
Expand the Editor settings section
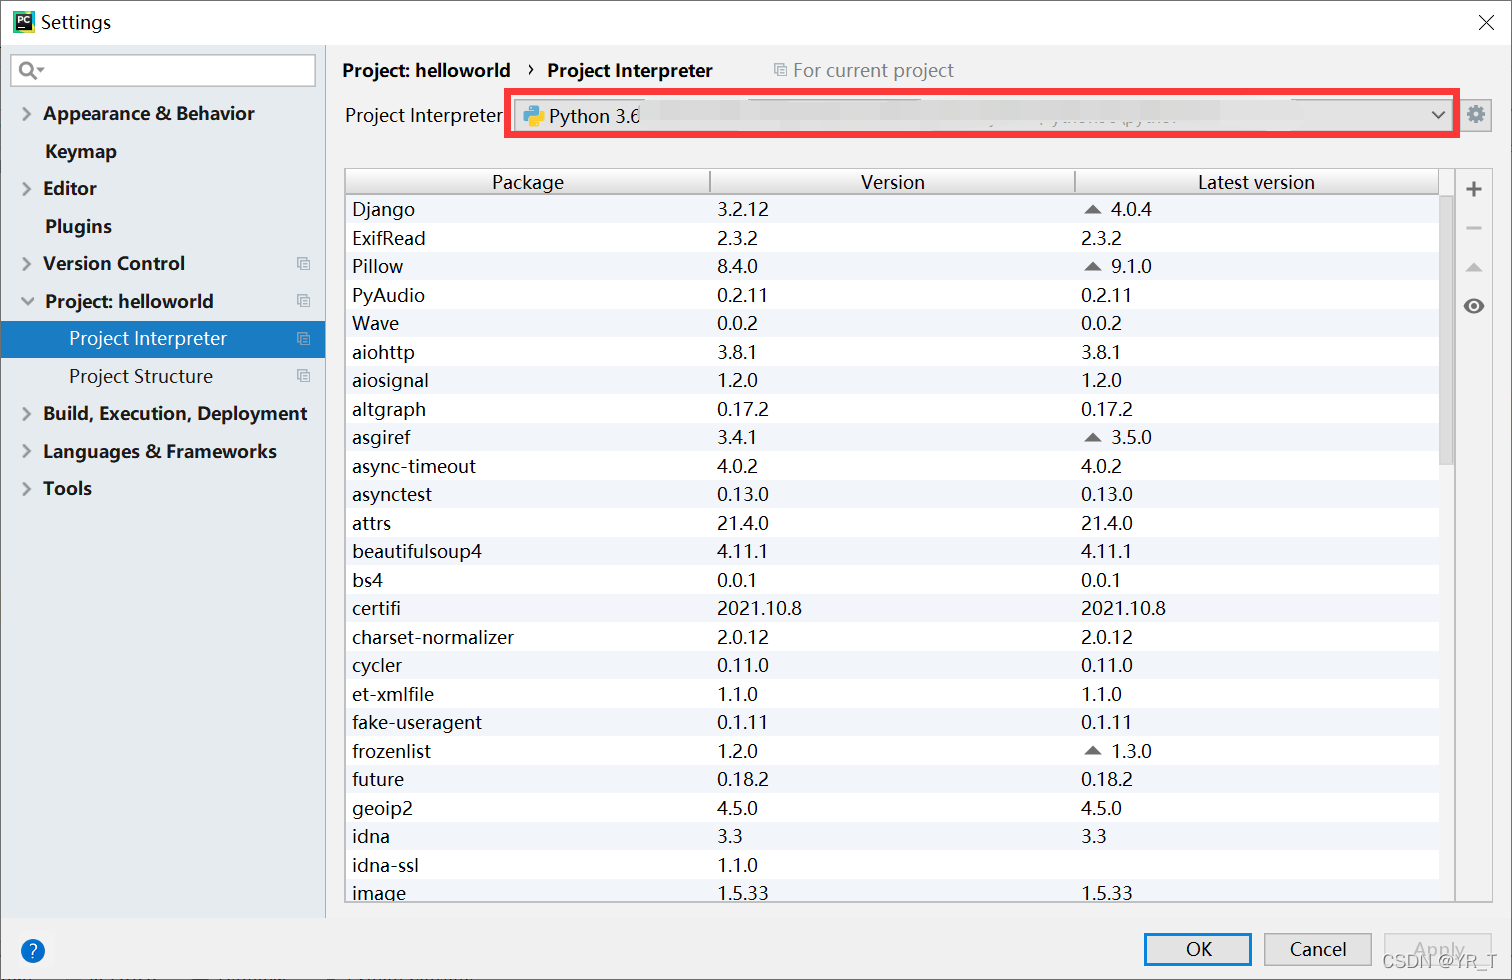[26, 188]
